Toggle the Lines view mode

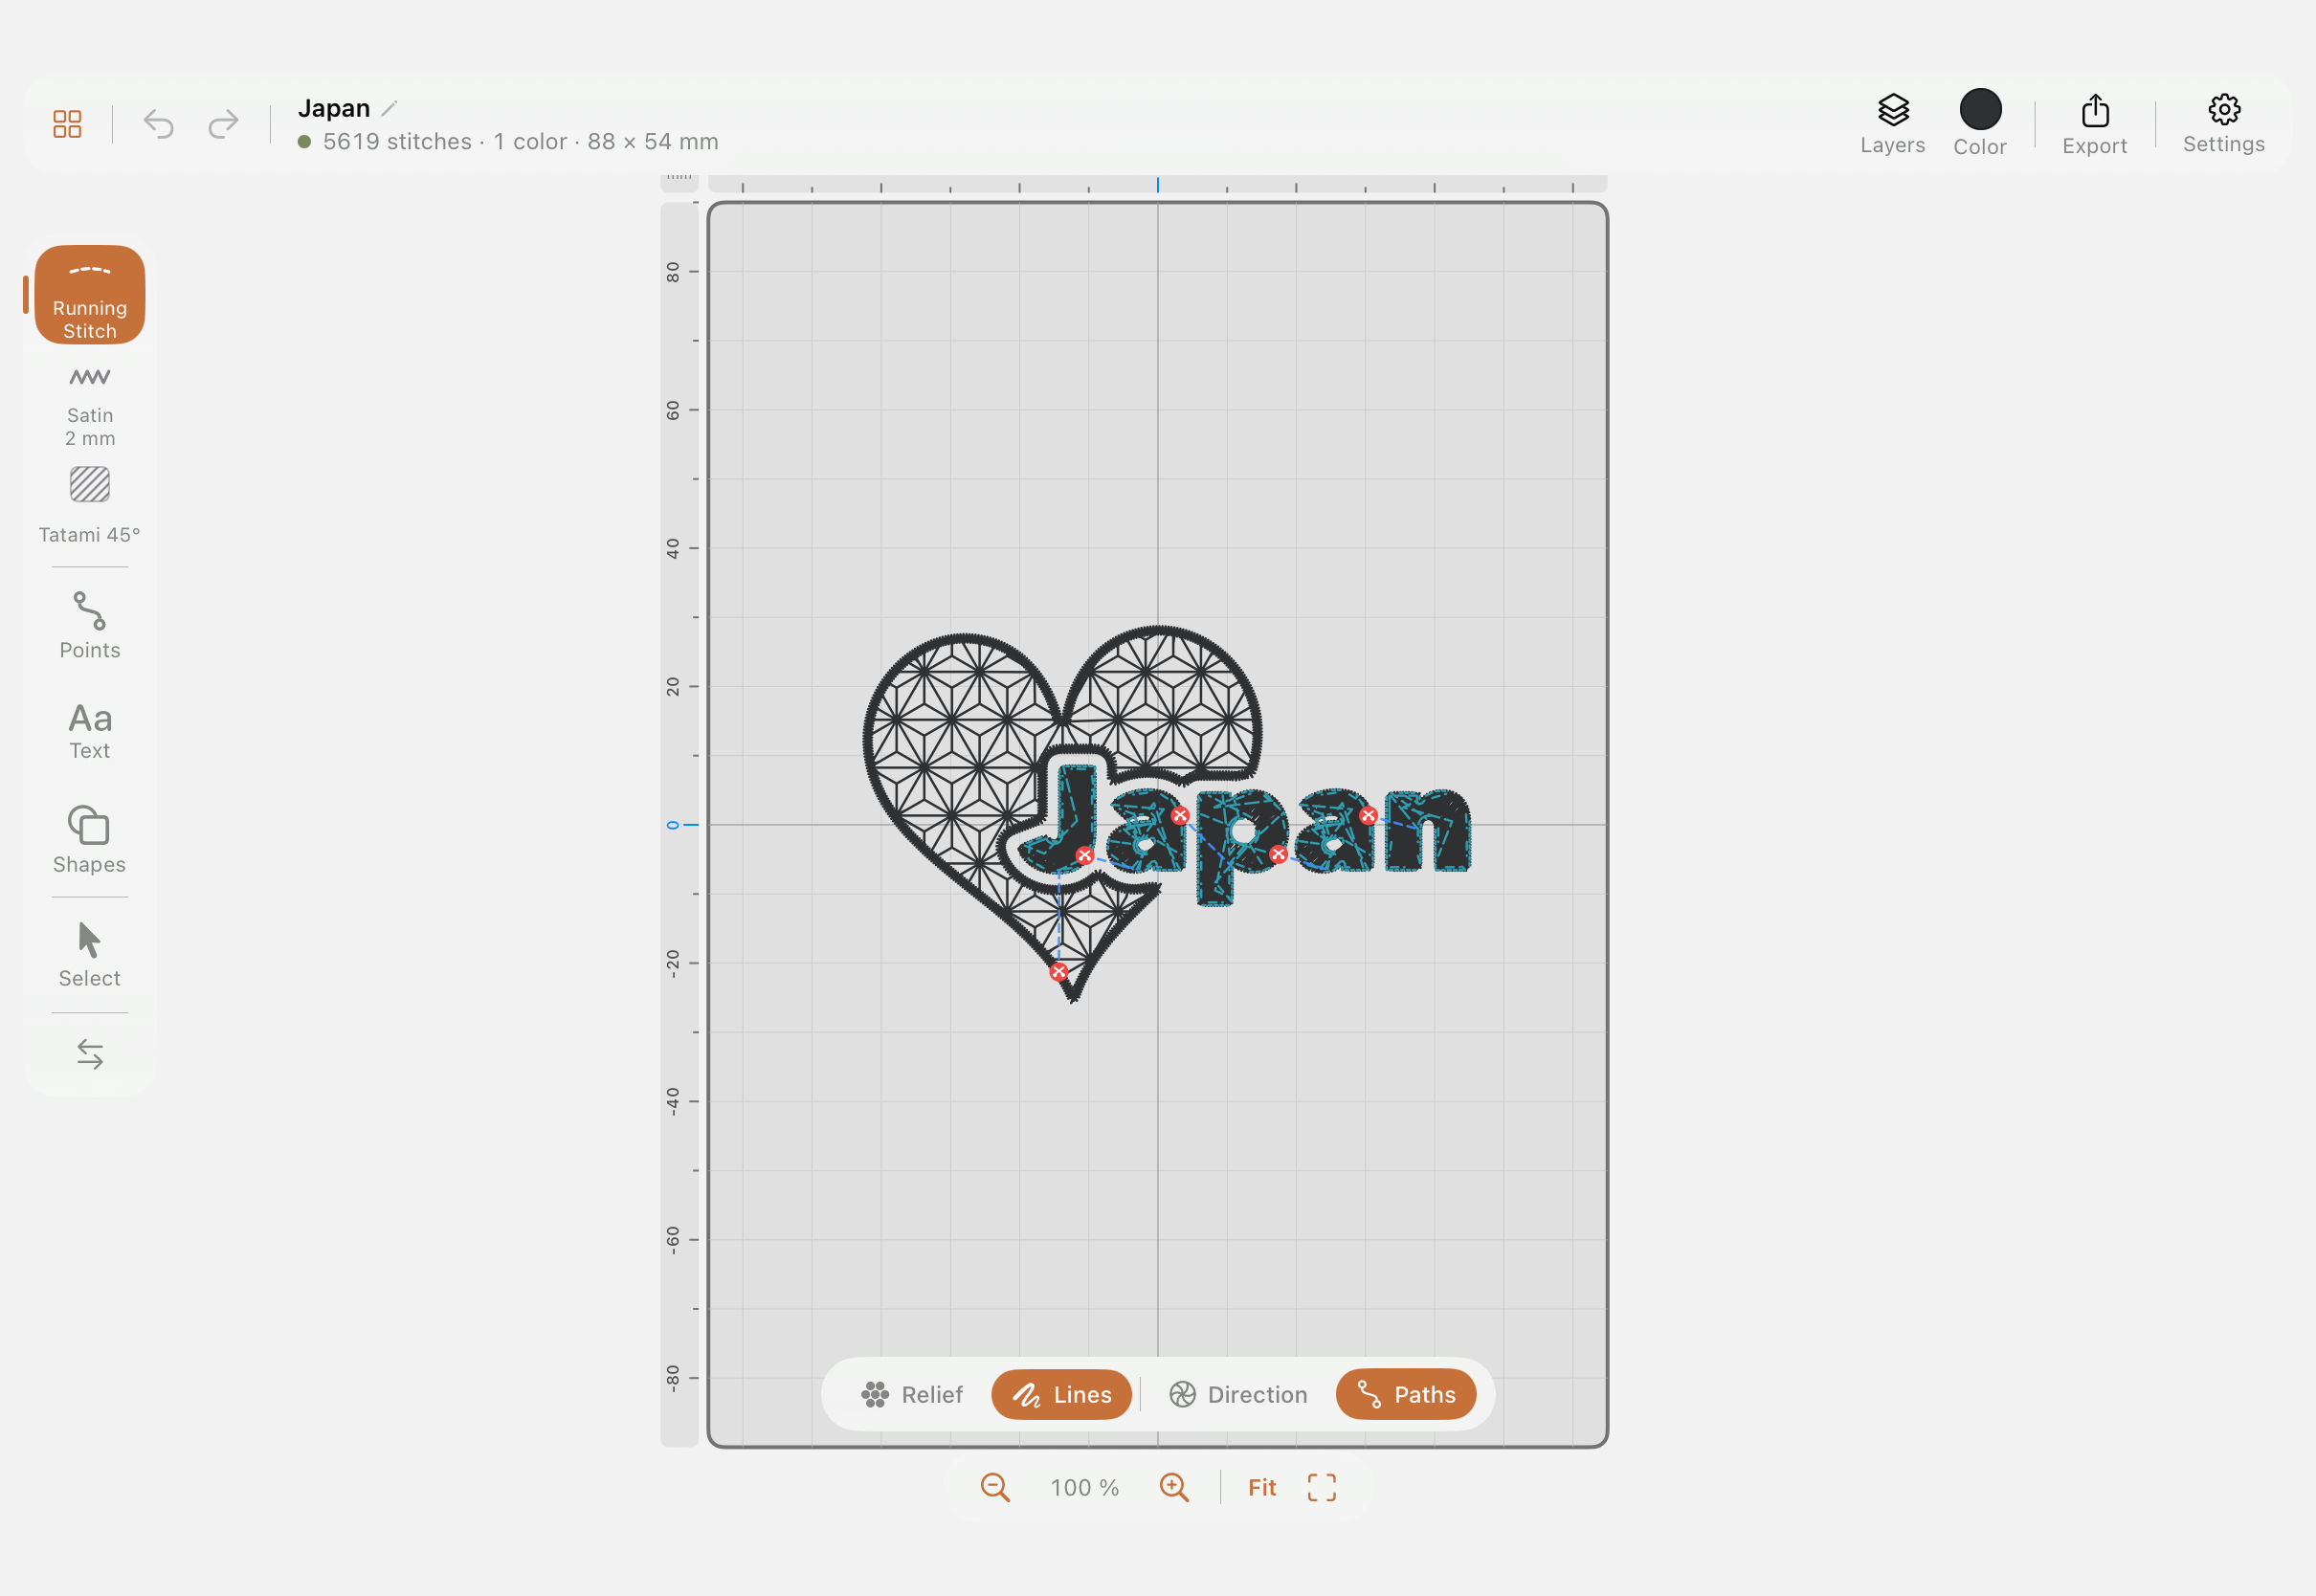tap(1061, 1394)
